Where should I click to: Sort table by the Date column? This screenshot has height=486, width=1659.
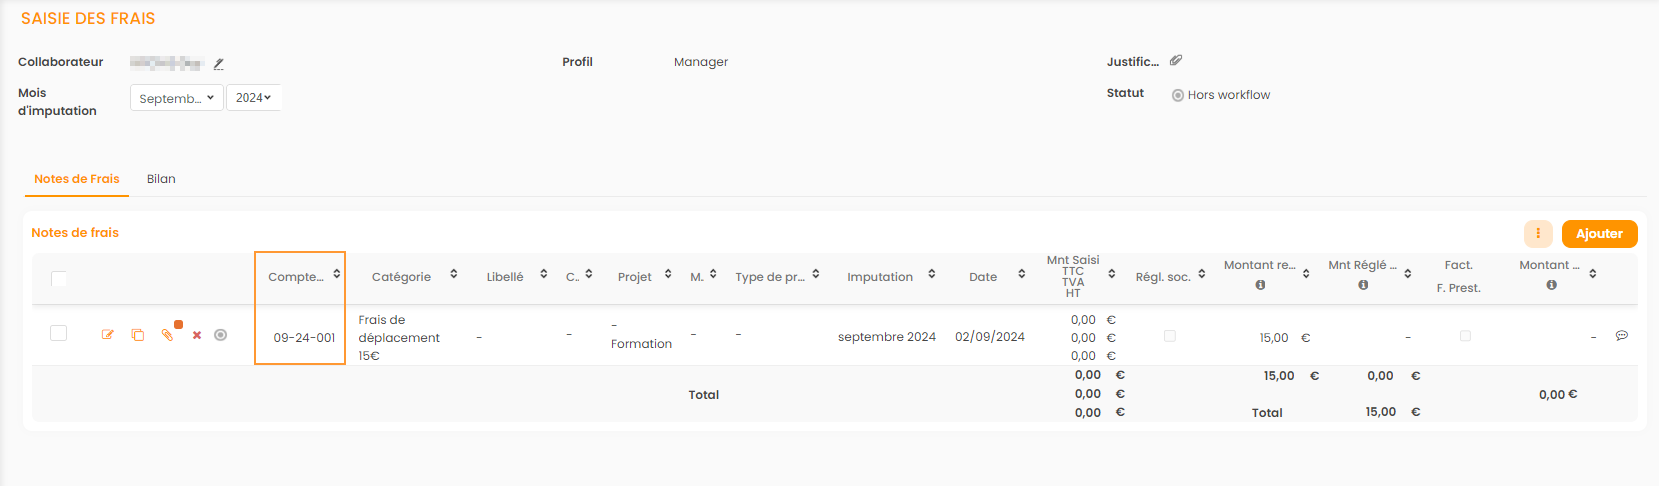[x=1021, y=274]
